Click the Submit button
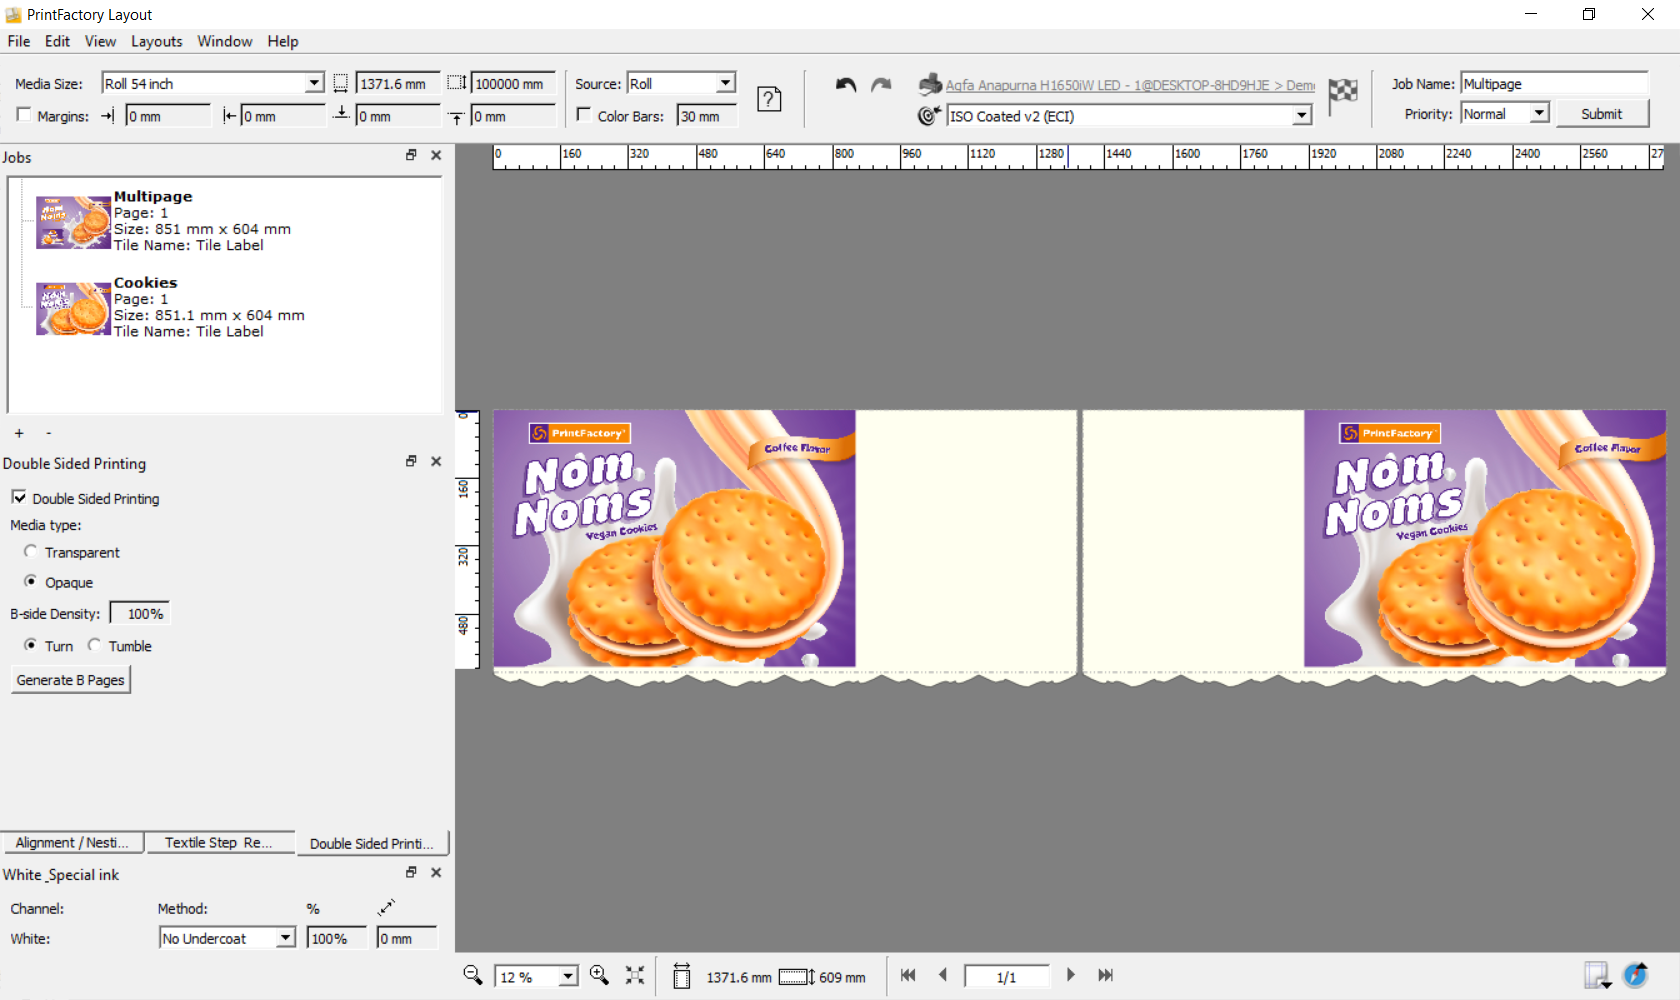Viewport: 1680px width, 1000px height. point(1601,114)
